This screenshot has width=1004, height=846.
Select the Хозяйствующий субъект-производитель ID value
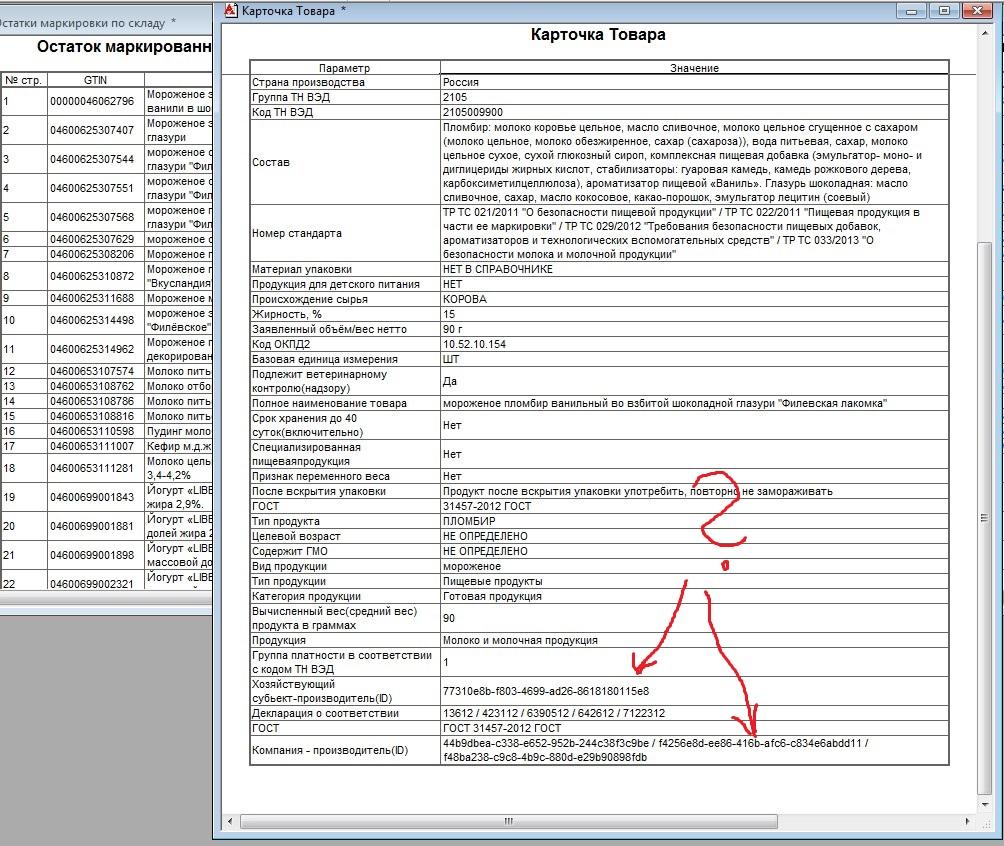coord(546,691)
